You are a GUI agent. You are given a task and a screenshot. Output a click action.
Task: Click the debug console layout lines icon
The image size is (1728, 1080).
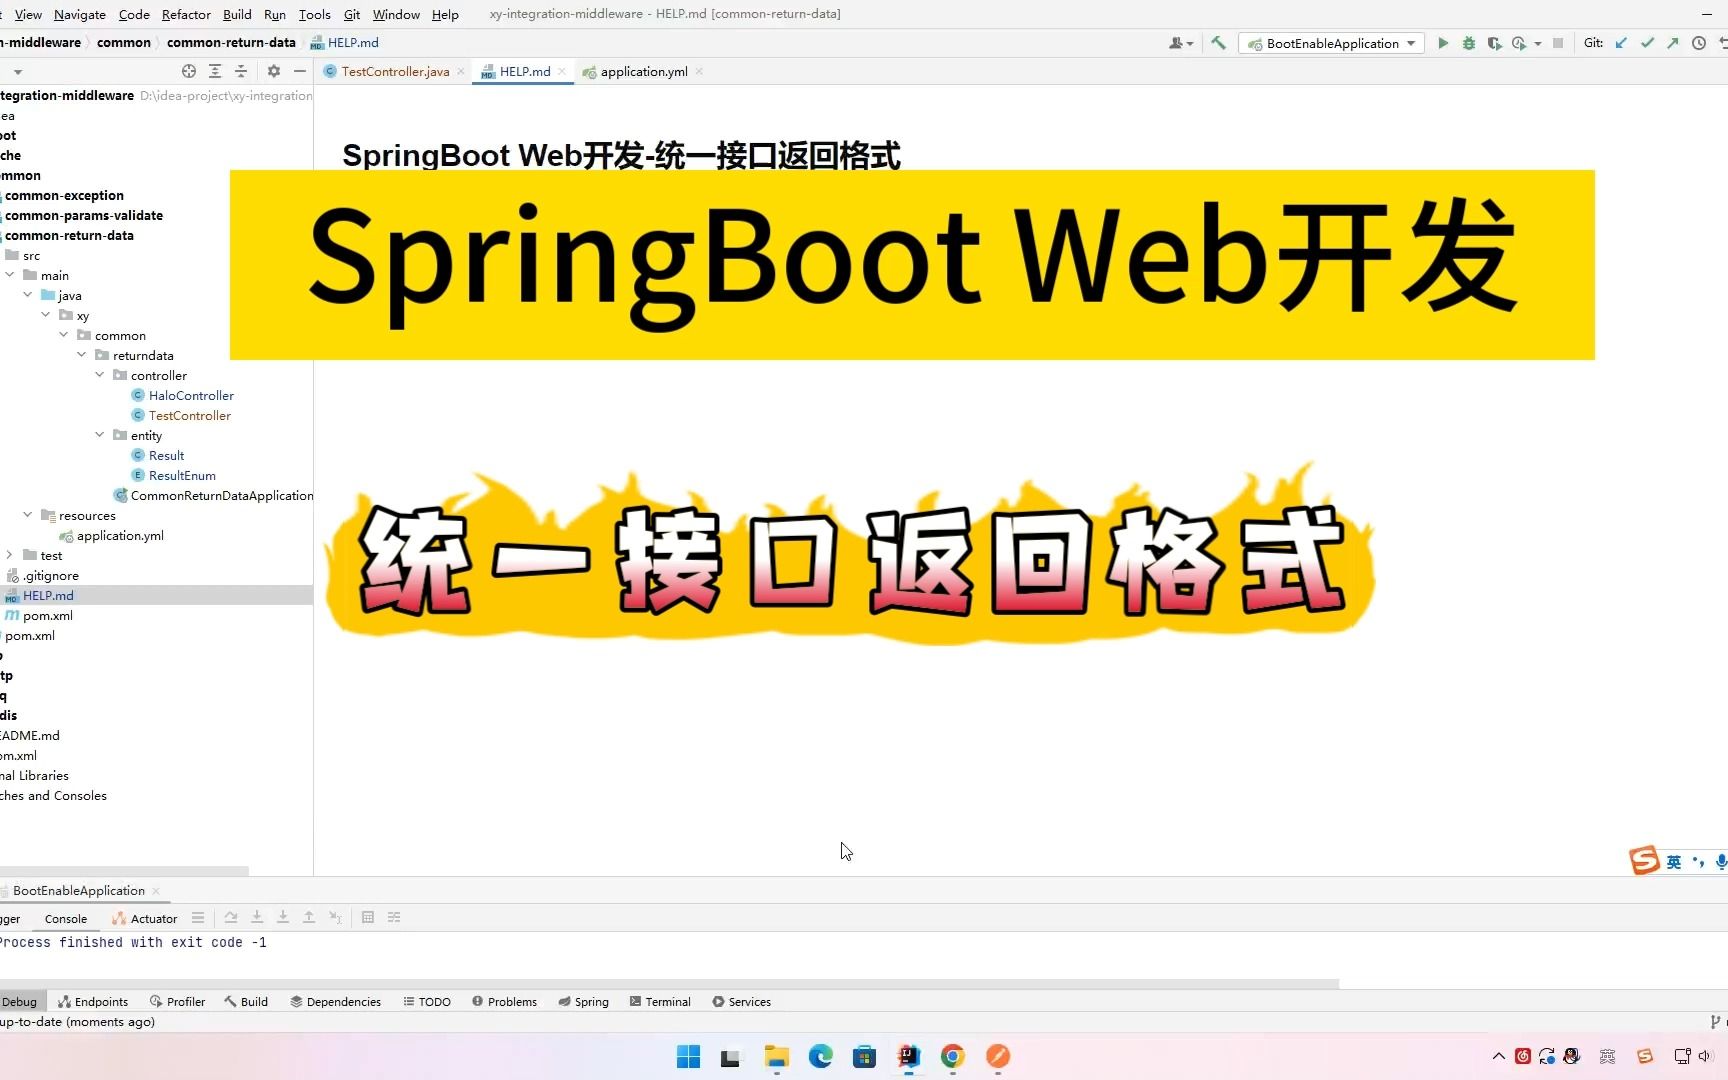click(x=198, y=917)
